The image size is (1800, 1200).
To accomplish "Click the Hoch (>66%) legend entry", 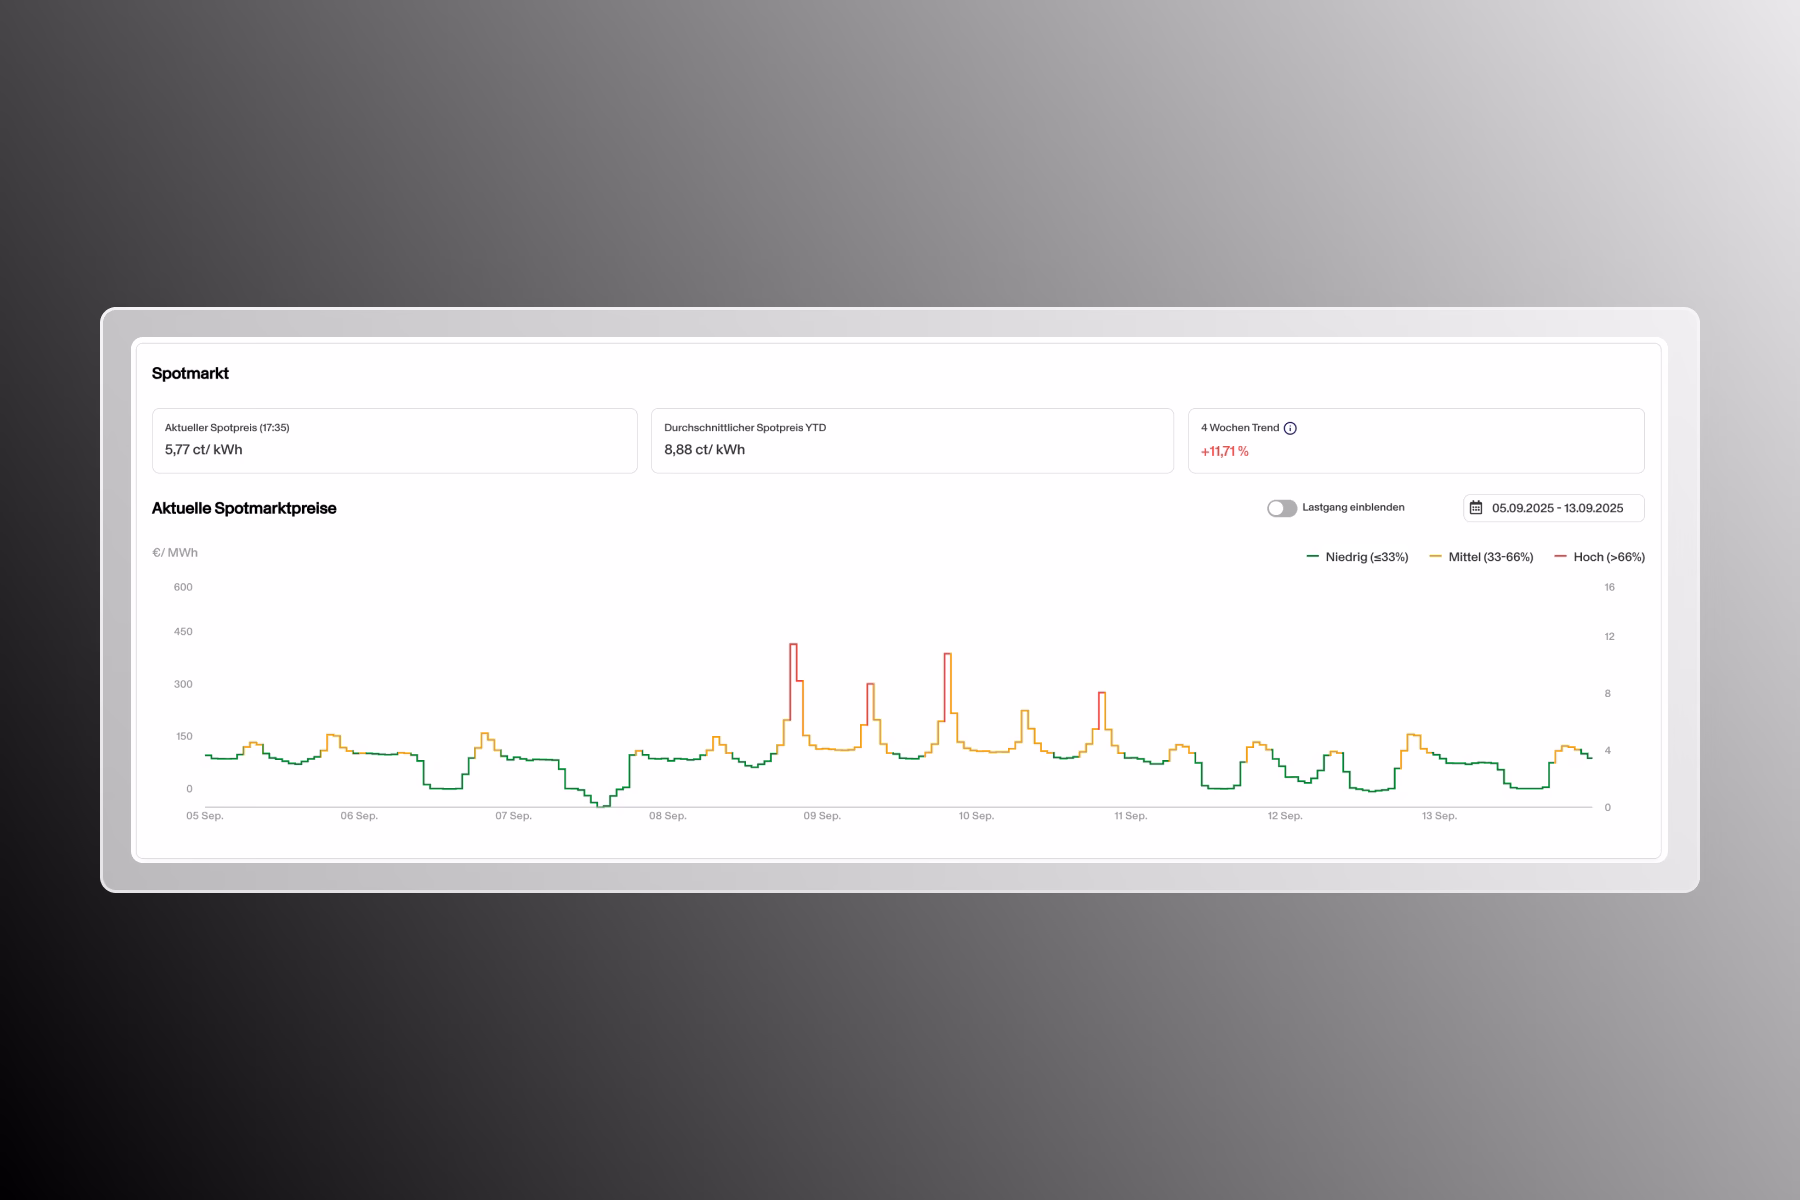I will (1600, 557).
